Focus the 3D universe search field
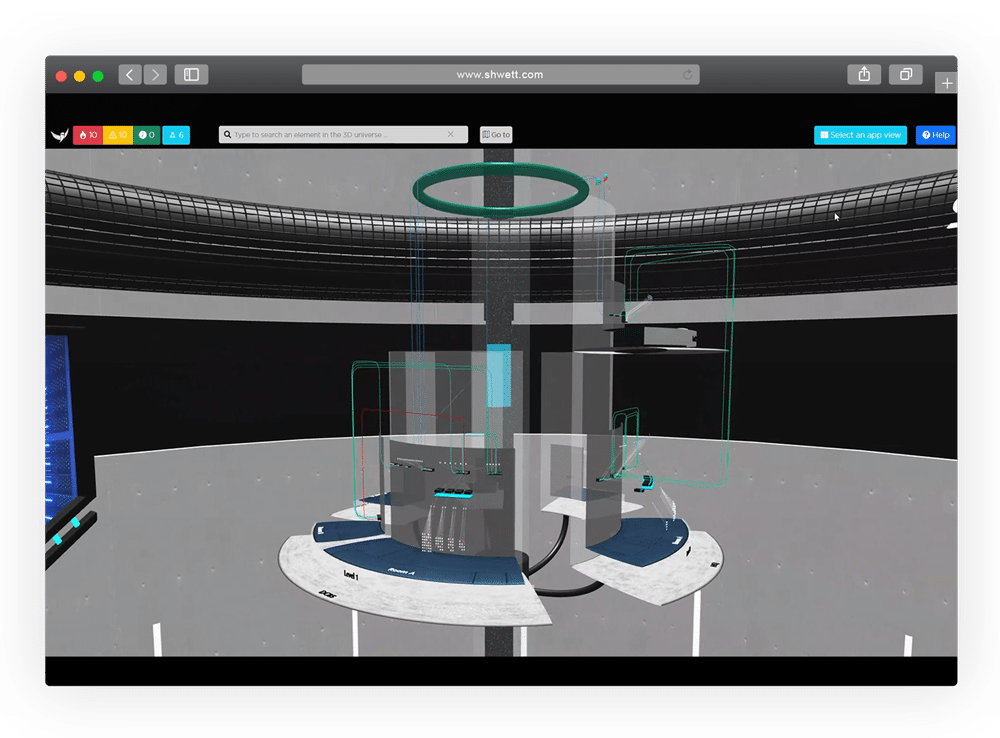Viewport: 1000px width, 738px height. point(343,135)
